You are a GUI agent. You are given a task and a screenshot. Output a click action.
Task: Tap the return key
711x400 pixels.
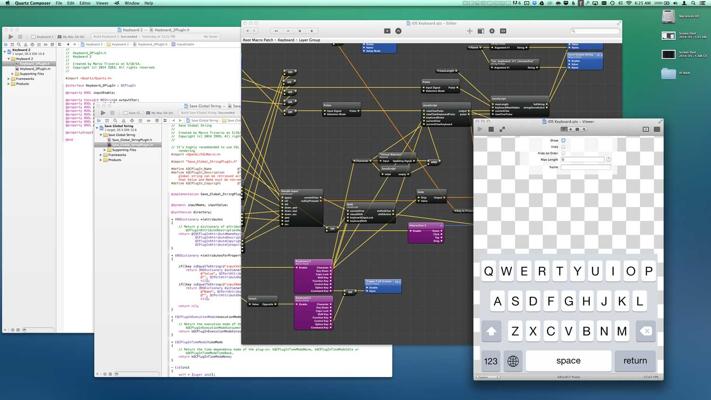pos(635,361)
